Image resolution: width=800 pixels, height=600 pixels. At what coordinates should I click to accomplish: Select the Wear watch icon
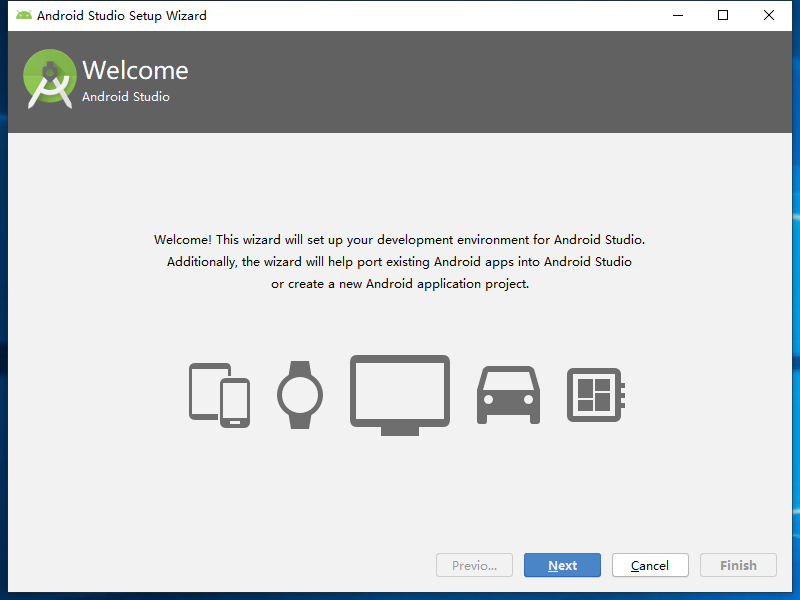point(300,395)
